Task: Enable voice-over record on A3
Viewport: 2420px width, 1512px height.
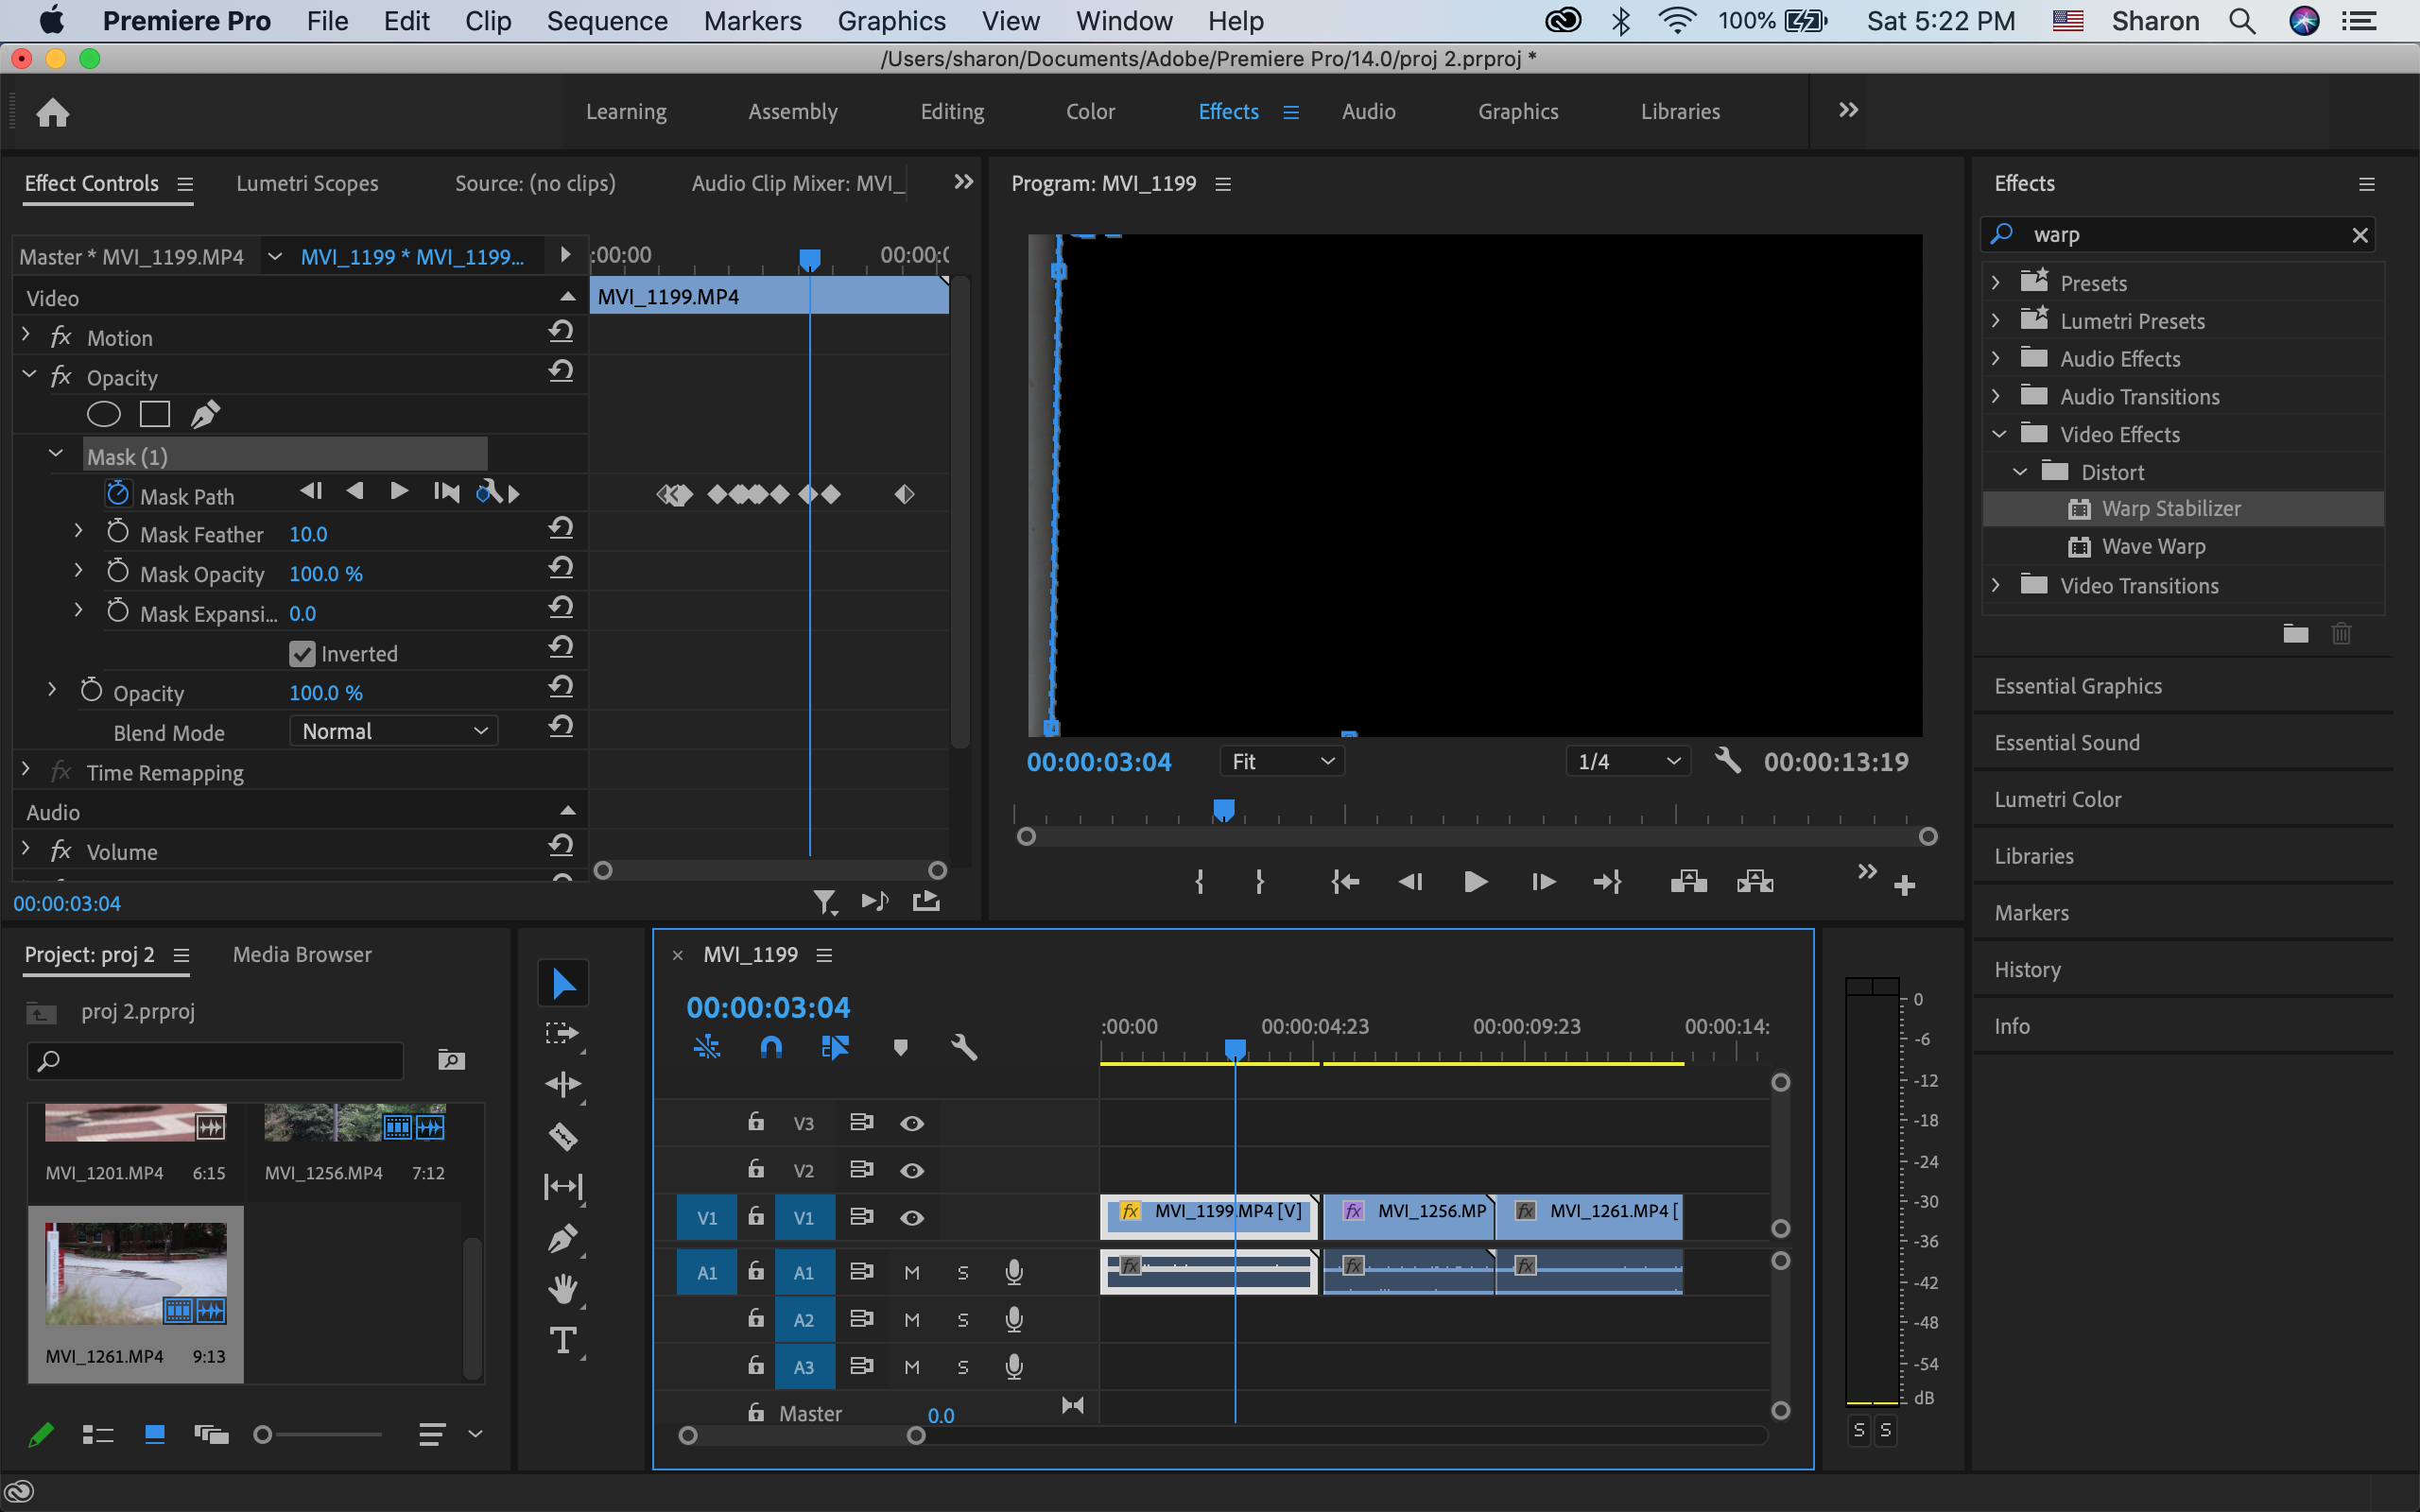Action: (x=1014, y=1367)
